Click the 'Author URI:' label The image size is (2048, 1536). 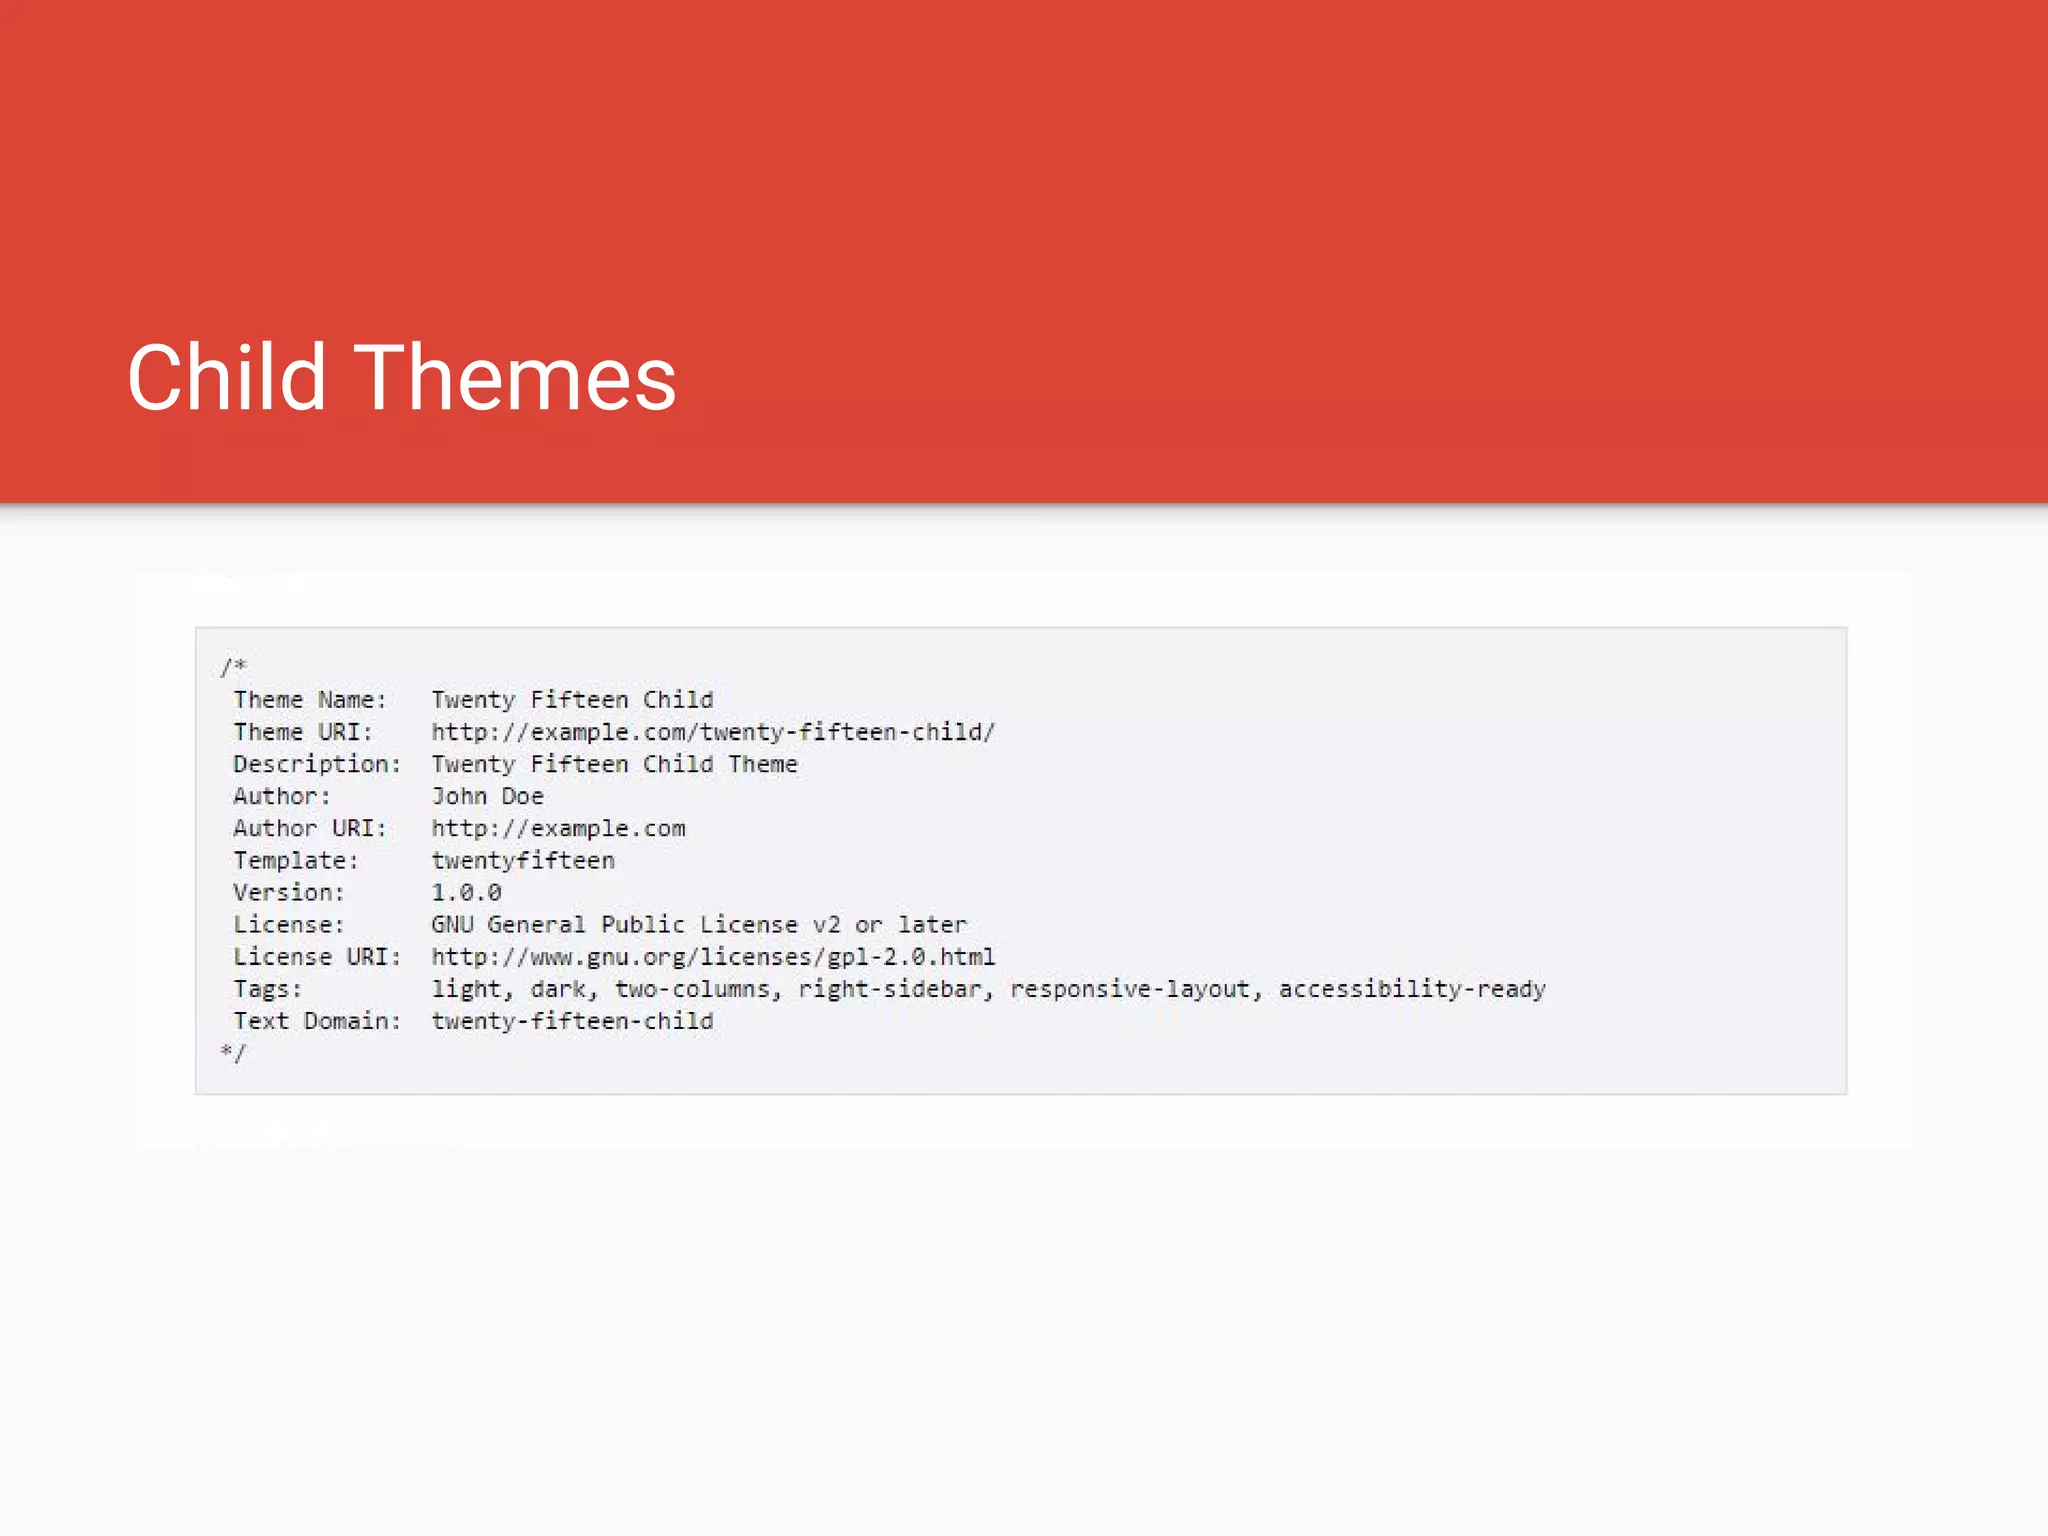click(x=310, y=828)
